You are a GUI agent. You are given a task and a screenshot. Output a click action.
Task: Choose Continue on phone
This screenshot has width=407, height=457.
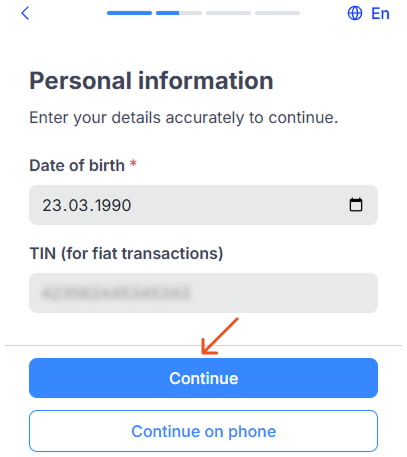click(203, 431)
